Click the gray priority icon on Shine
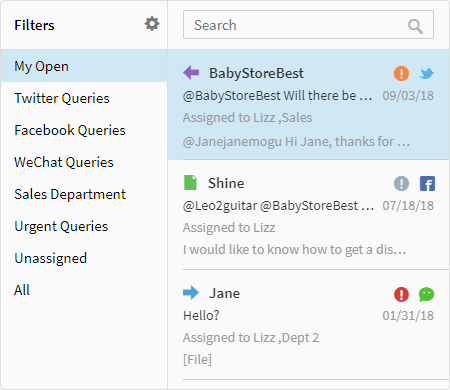Screen dimensions: 450x390 tap(401, 183)
